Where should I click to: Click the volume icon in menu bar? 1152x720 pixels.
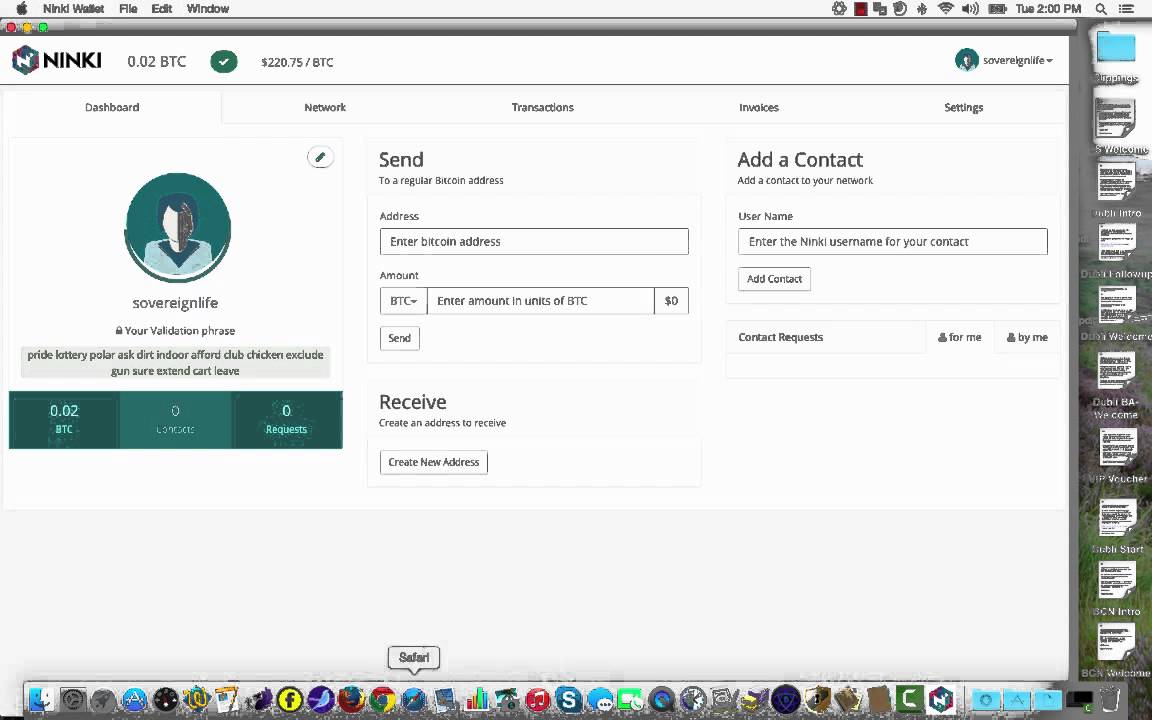(970, 9)
